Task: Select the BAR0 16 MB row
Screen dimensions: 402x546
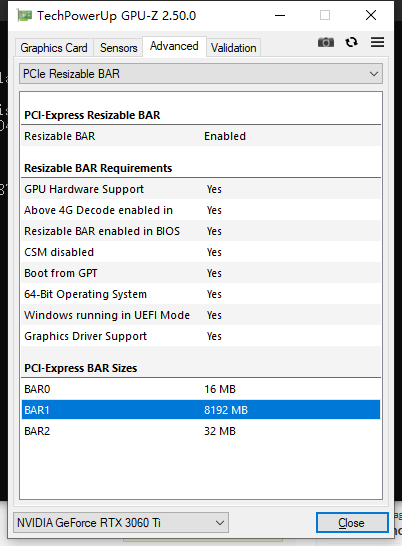Action: (201, 389)
